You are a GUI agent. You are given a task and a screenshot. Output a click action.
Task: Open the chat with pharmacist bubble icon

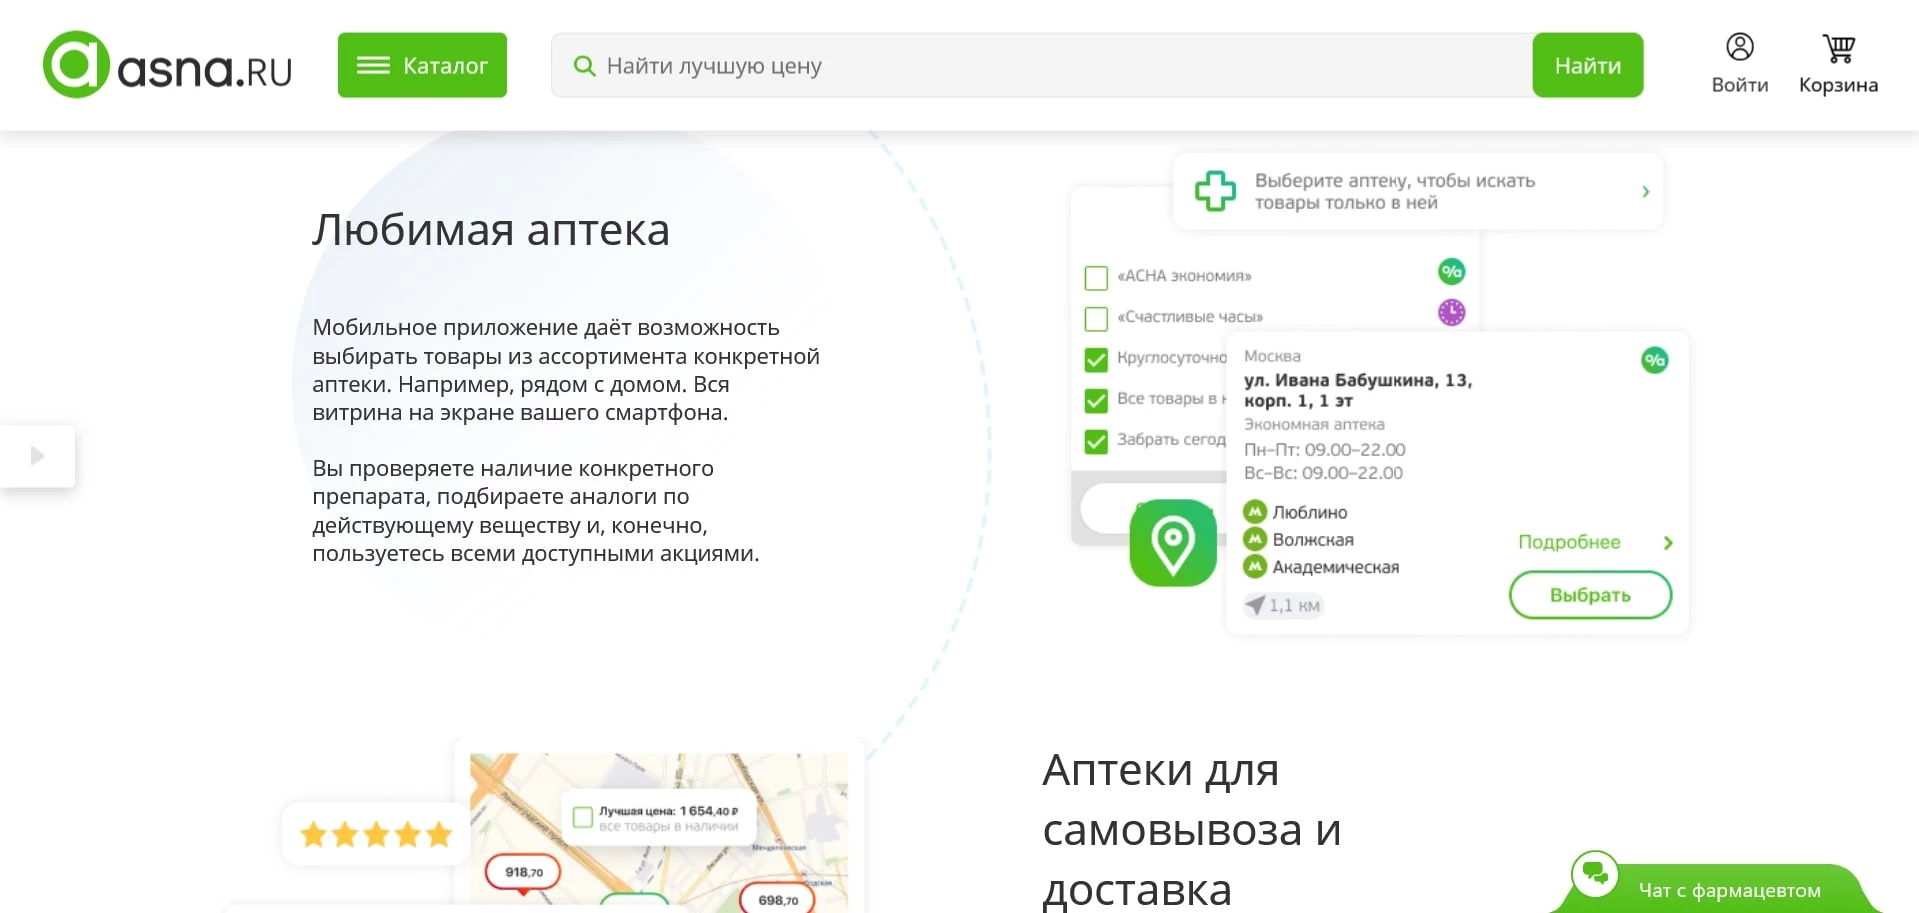[x=1596, y=873]
